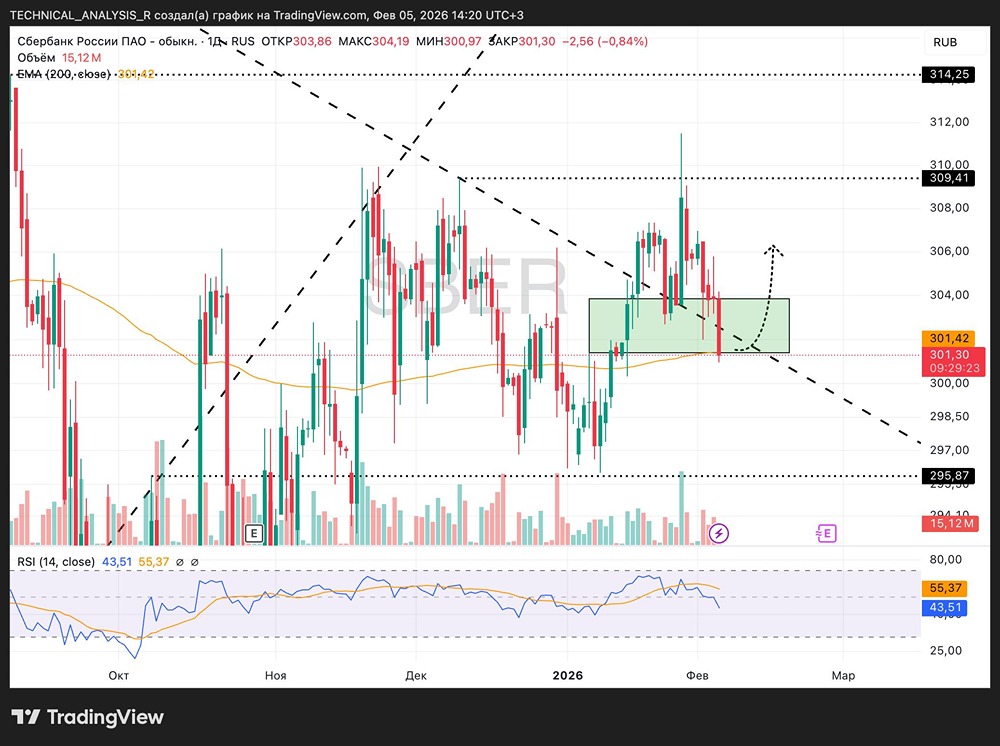1000x746 pixels.
Task: Click the RSI (14, close) indicator legend
Action: coord(55,562)
